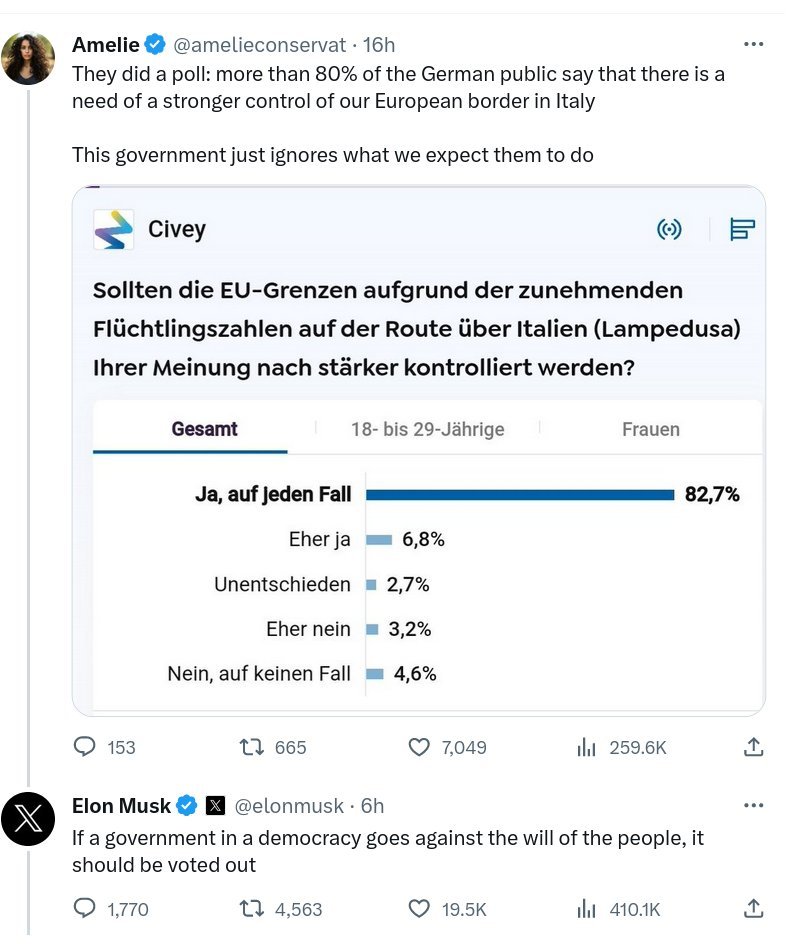Viewport: 793px width, 944px height.
Task: Open Elon Musk's profile name link
Action: coord(121,805)
